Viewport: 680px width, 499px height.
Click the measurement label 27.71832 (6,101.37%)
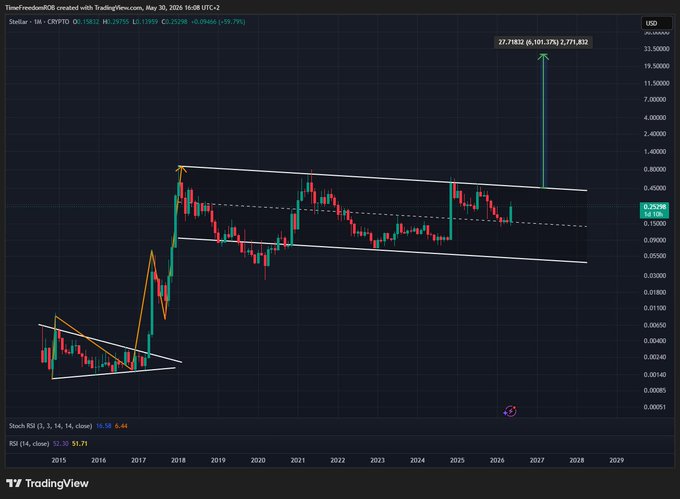pos(543,42)
